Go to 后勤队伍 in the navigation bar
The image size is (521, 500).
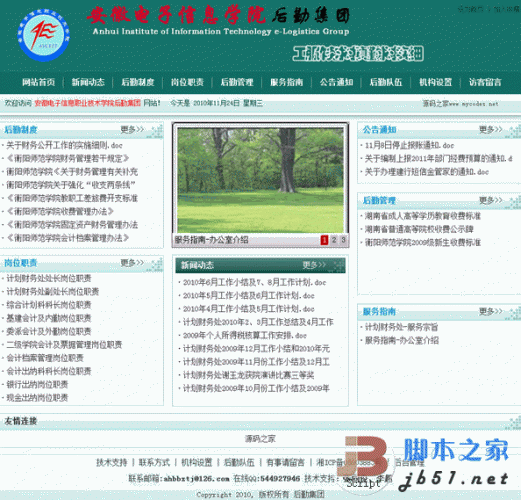pyautogui.click(x=386, y=82)
